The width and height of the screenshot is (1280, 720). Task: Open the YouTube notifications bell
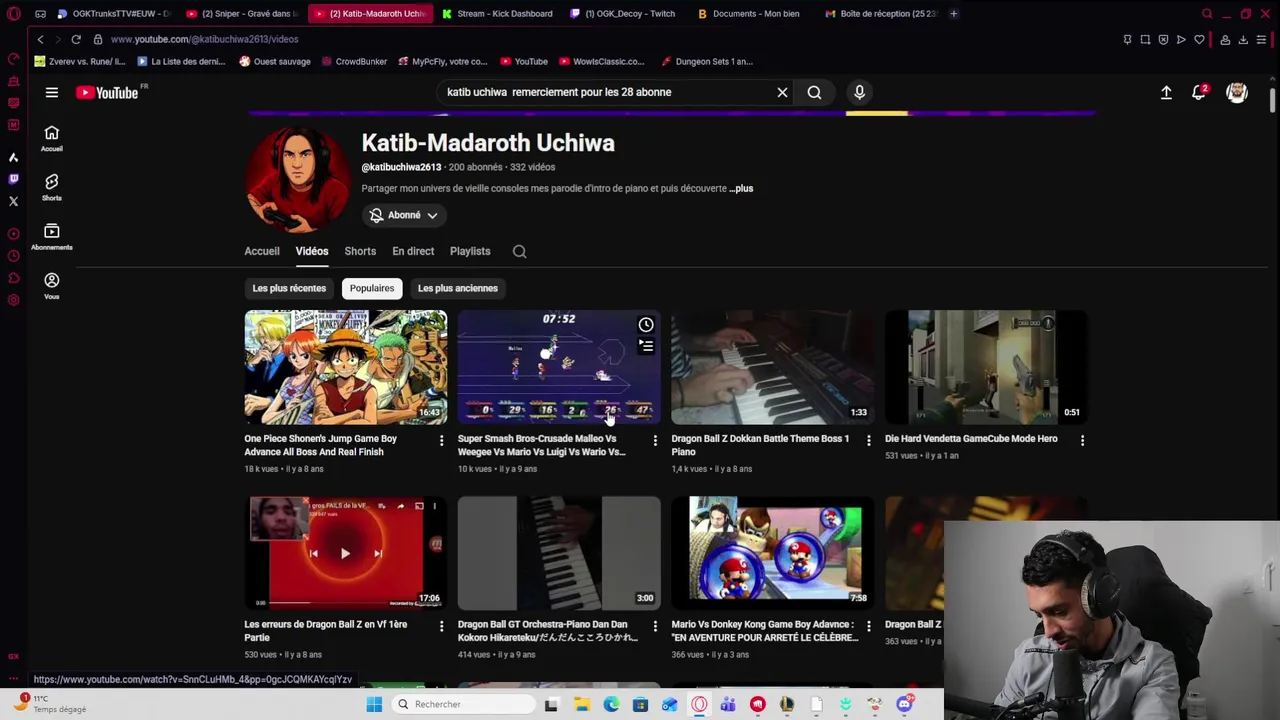pyautogui.click(x=1199, y=92)
